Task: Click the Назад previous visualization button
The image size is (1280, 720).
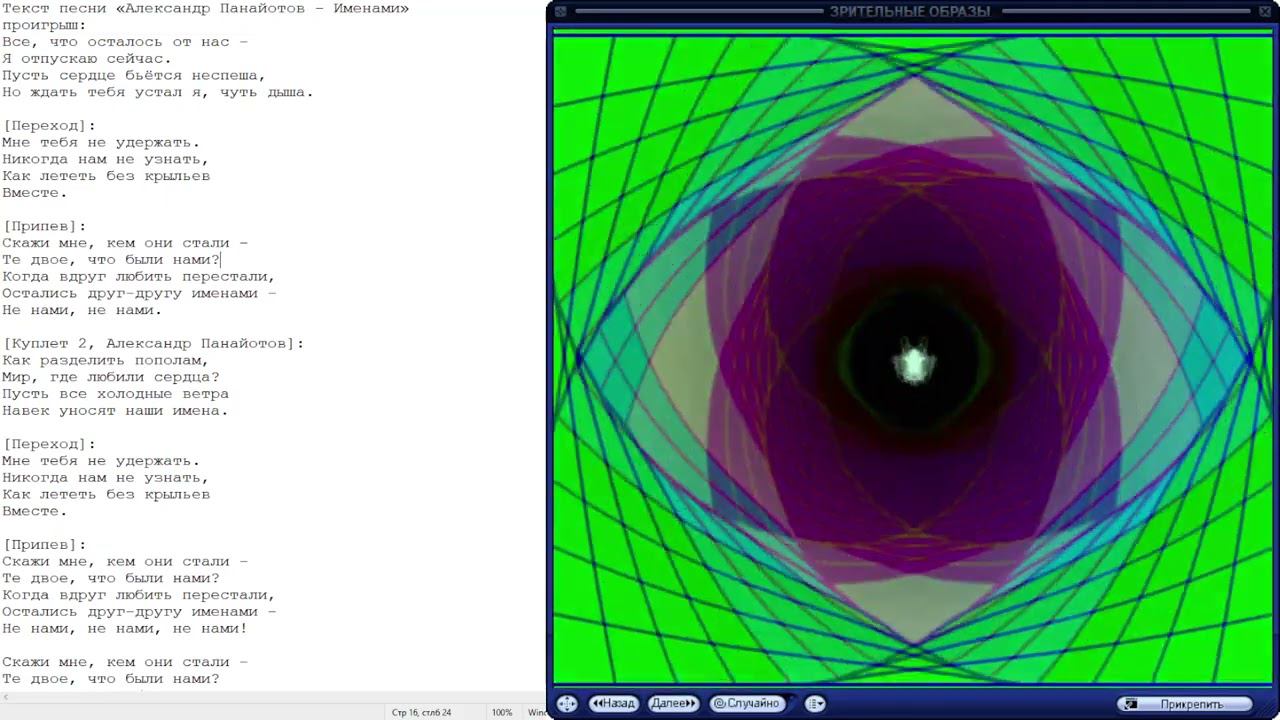Action: click(613, 703)
